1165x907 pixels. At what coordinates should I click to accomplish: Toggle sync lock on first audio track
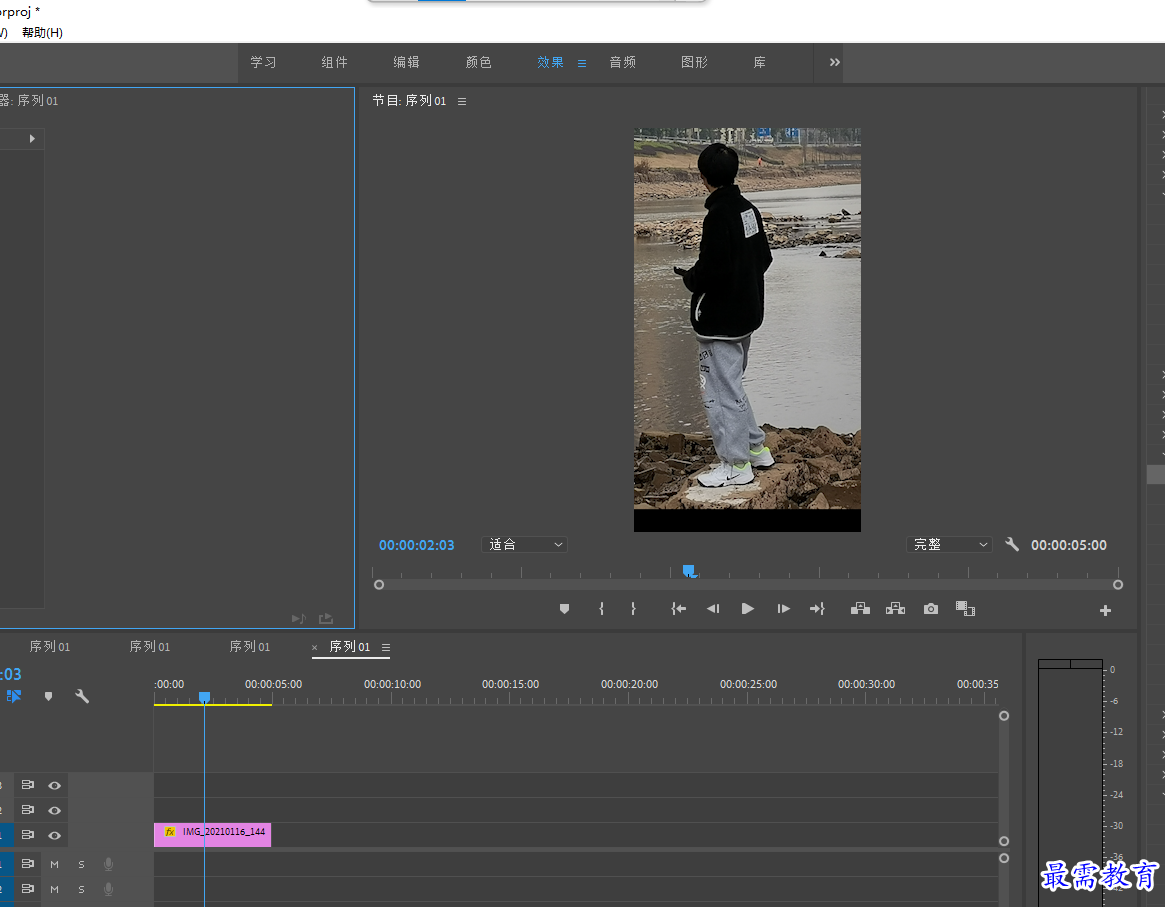pyautogui.click(x=27, y=864)
